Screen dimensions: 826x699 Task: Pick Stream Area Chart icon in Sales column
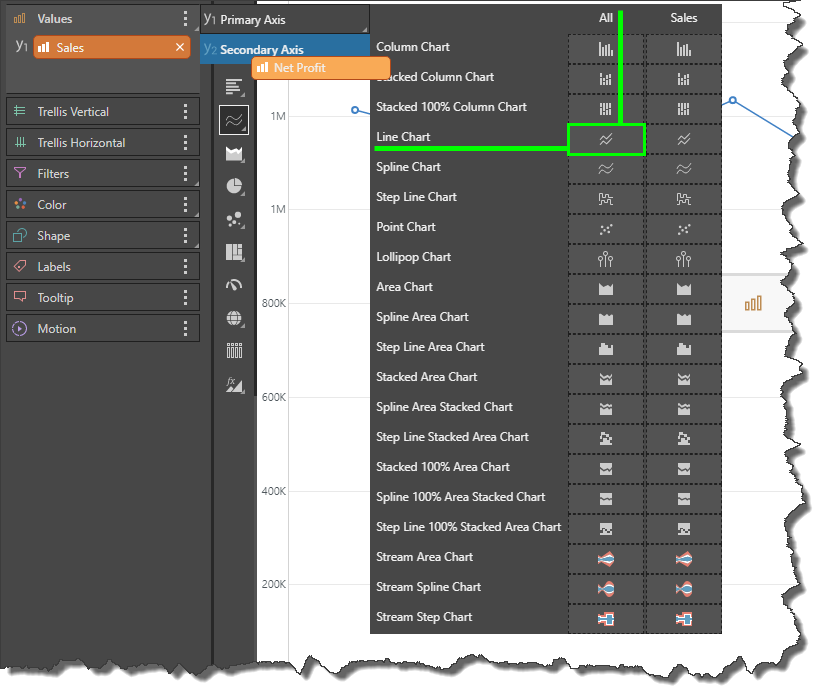click(683, 558)
